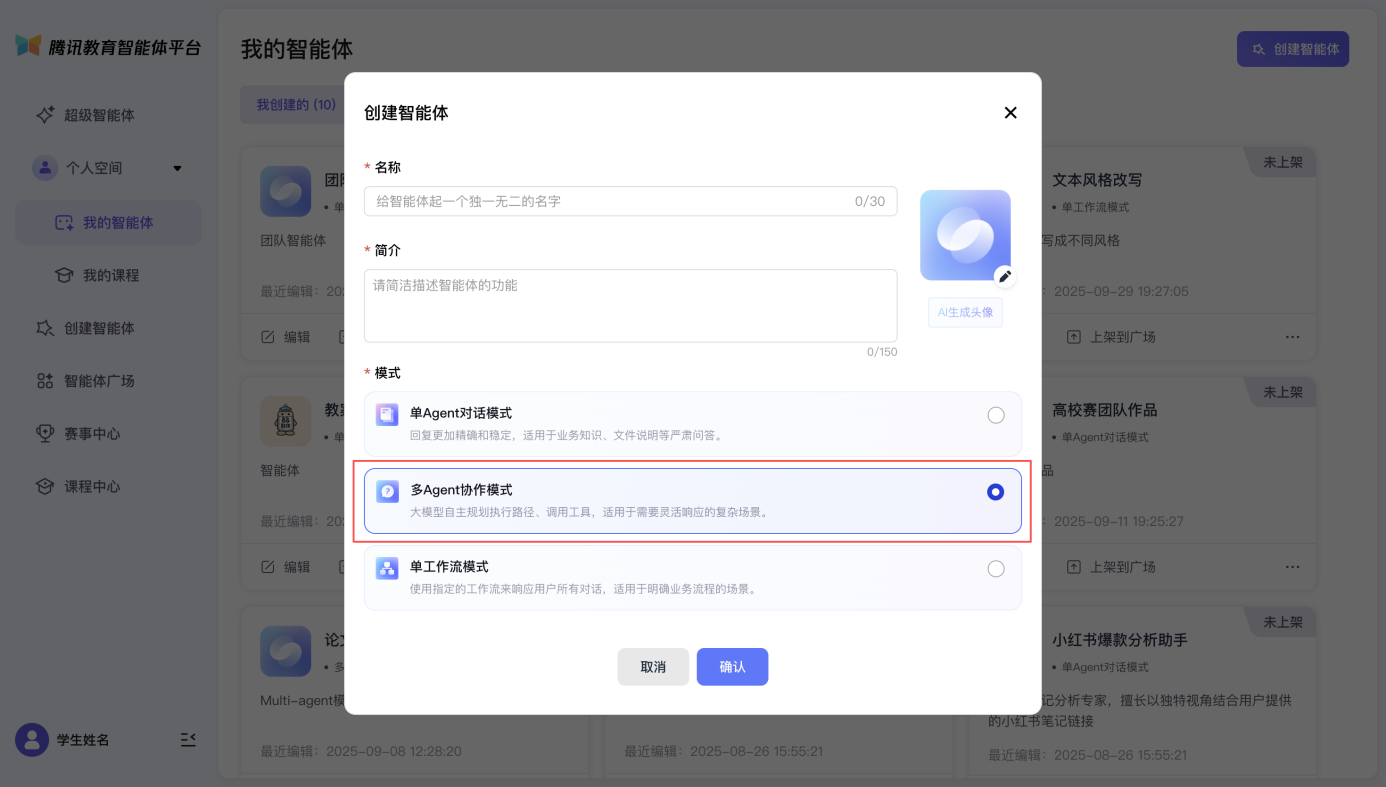Click the 单Agent对话模式 mode icon

[387, 414]
